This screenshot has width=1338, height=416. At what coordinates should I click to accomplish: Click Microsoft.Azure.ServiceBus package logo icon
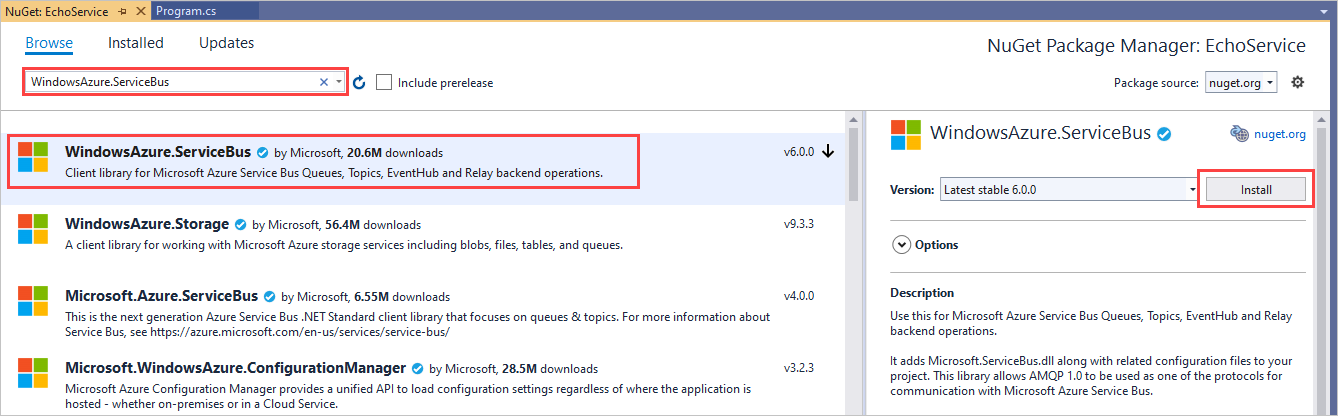pyautogui.click(x=33, y=301)
